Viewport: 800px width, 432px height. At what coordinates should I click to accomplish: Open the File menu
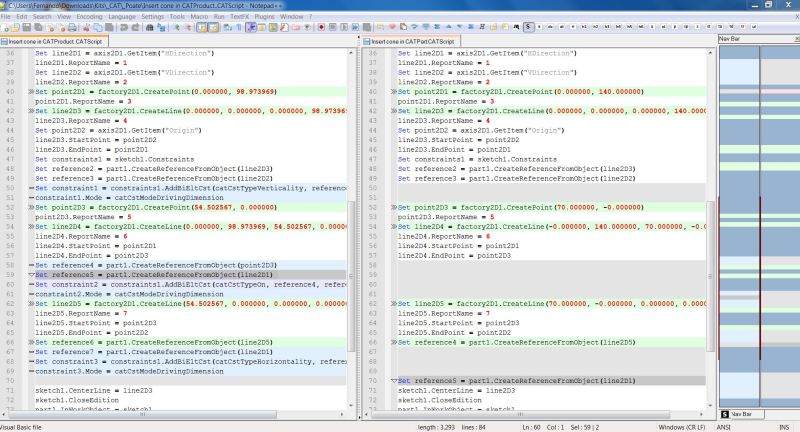6,16
